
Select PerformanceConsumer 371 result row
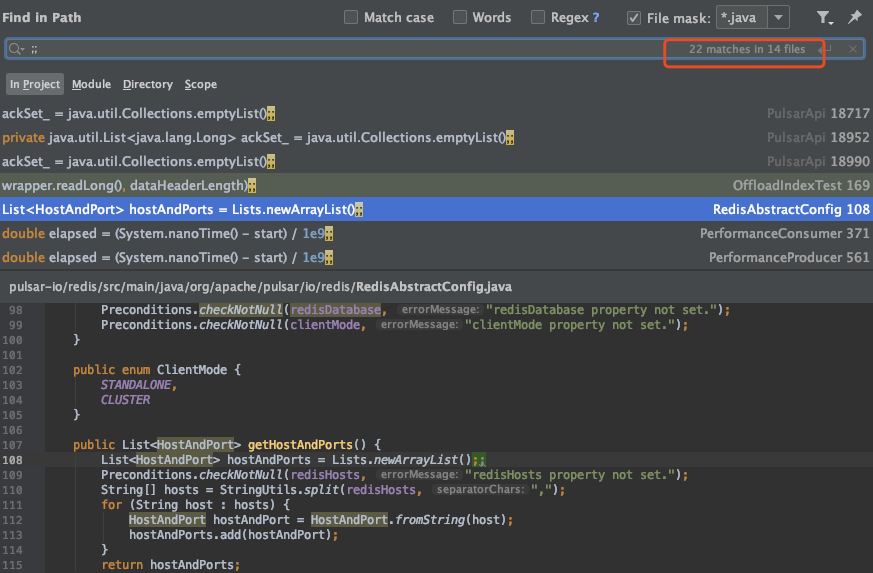436,233
